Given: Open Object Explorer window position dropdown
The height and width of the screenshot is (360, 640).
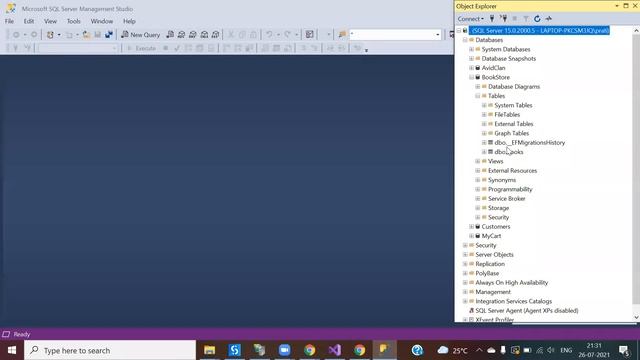Looking at the screenshot, I should [617, 6].
